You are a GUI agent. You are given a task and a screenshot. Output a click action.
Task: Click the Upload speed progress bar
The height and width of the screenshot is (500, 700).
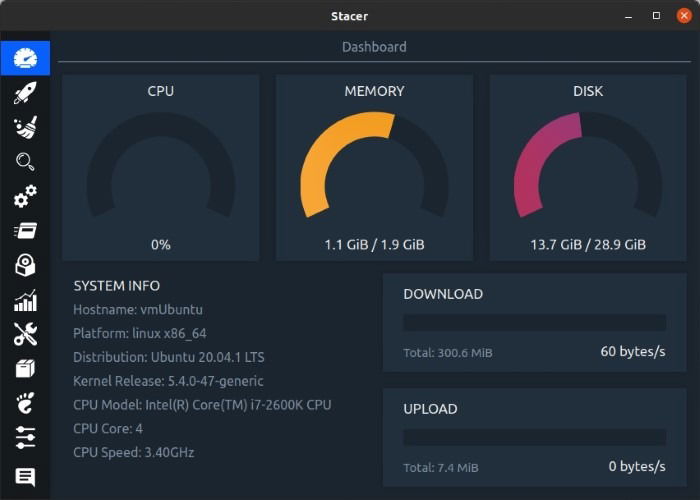pos(534,437)
